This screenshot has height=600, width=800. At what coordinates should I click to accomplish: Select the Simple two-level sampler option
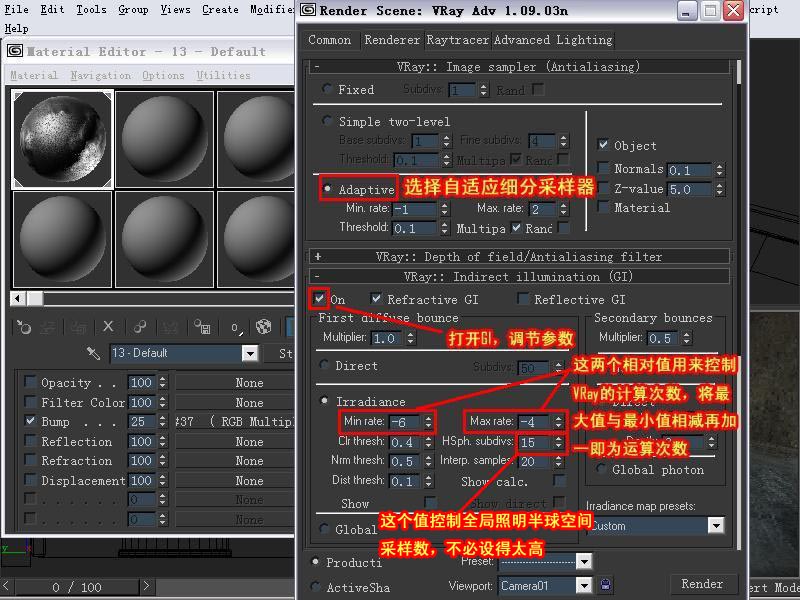pos(327,121)
